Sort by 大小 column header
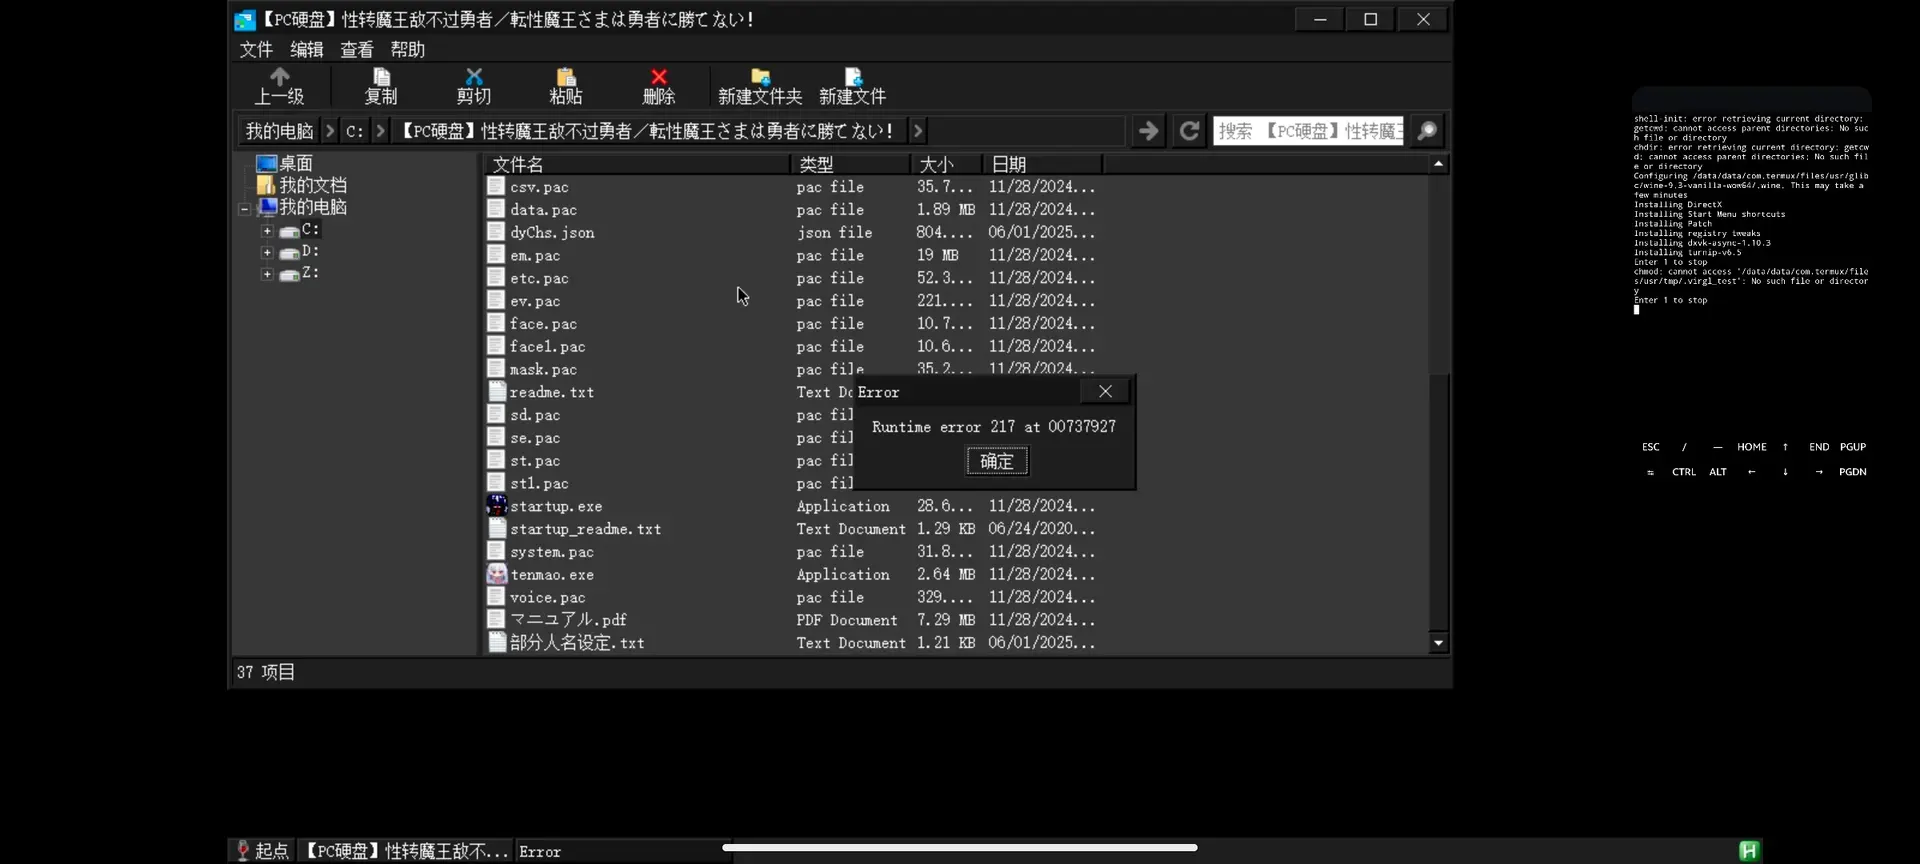Image resolution: width=1920 pixels, height=864 pixels. 946,164
